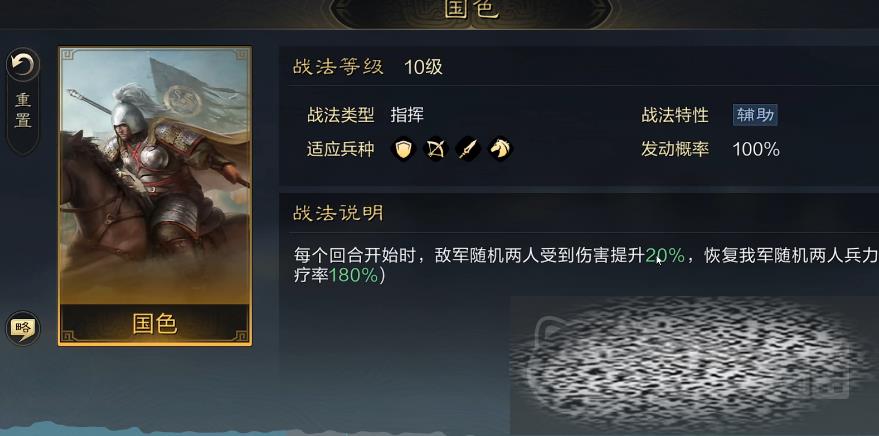Screen dimensions: 879x436
Task: Select the spear troop type icon
Action: (468, 149)
